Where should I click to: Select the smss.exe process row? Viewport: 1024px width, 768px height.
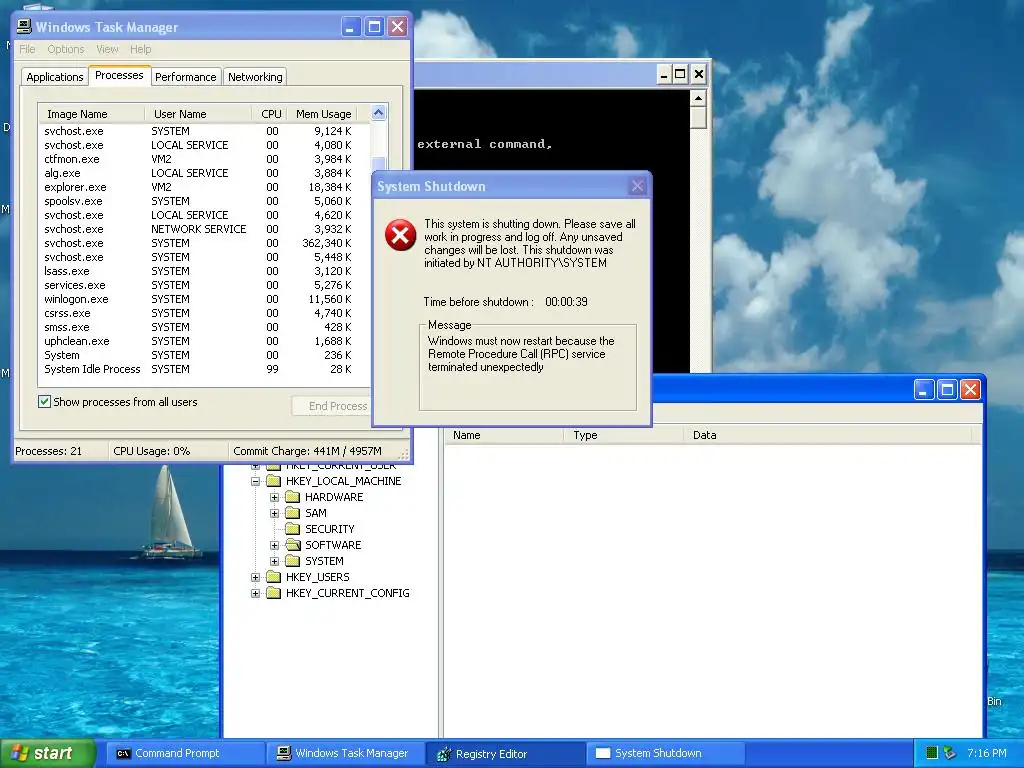204,327
